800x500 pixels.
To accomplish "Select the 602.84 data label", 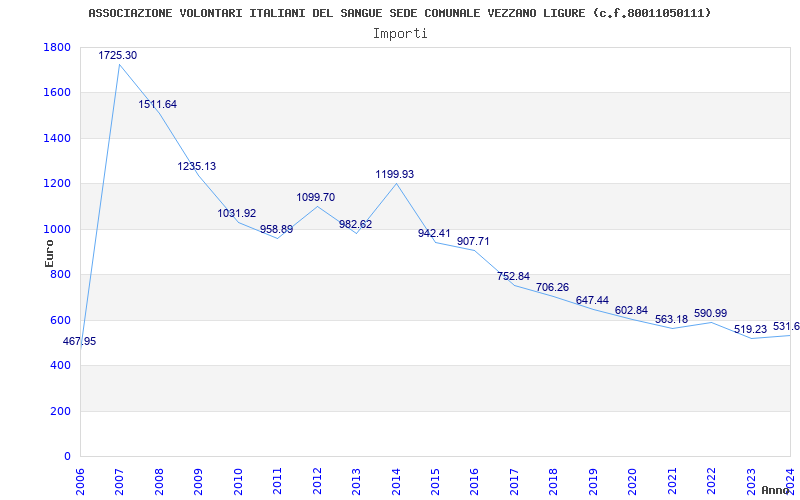I will click(631, 310).
